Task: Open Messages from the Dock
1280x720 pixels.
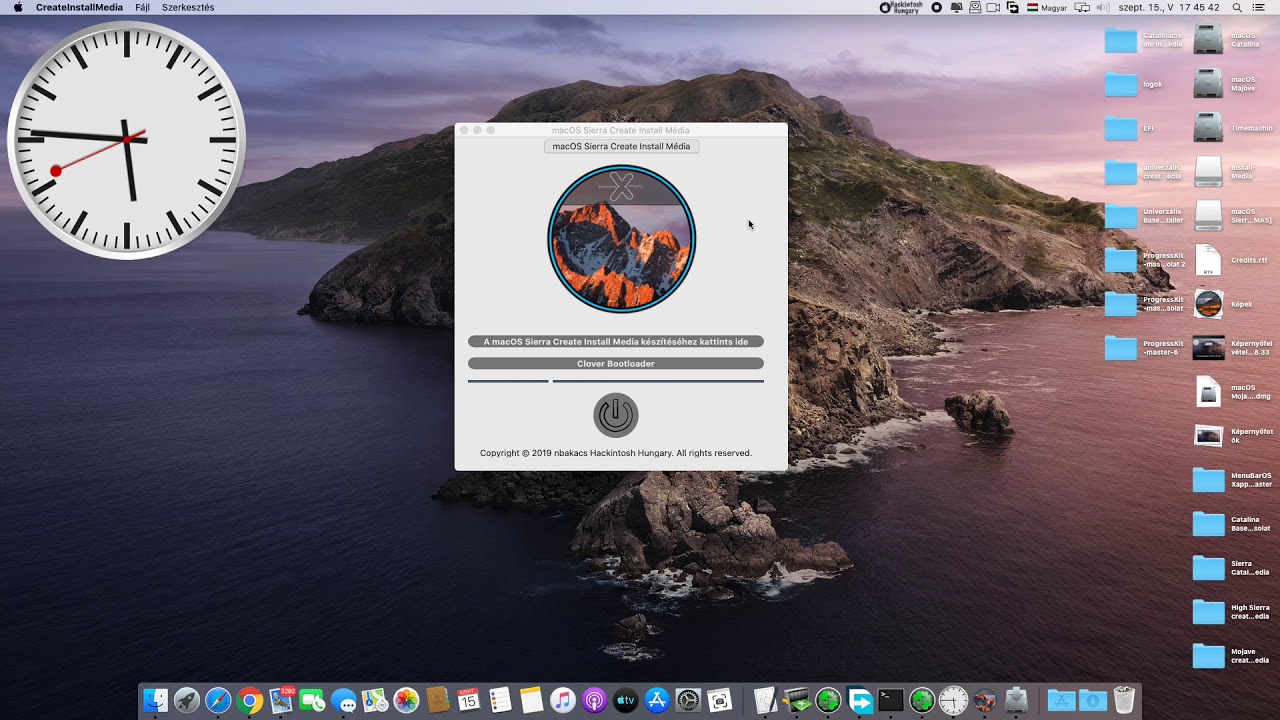Action: click(x=344, y=701)
